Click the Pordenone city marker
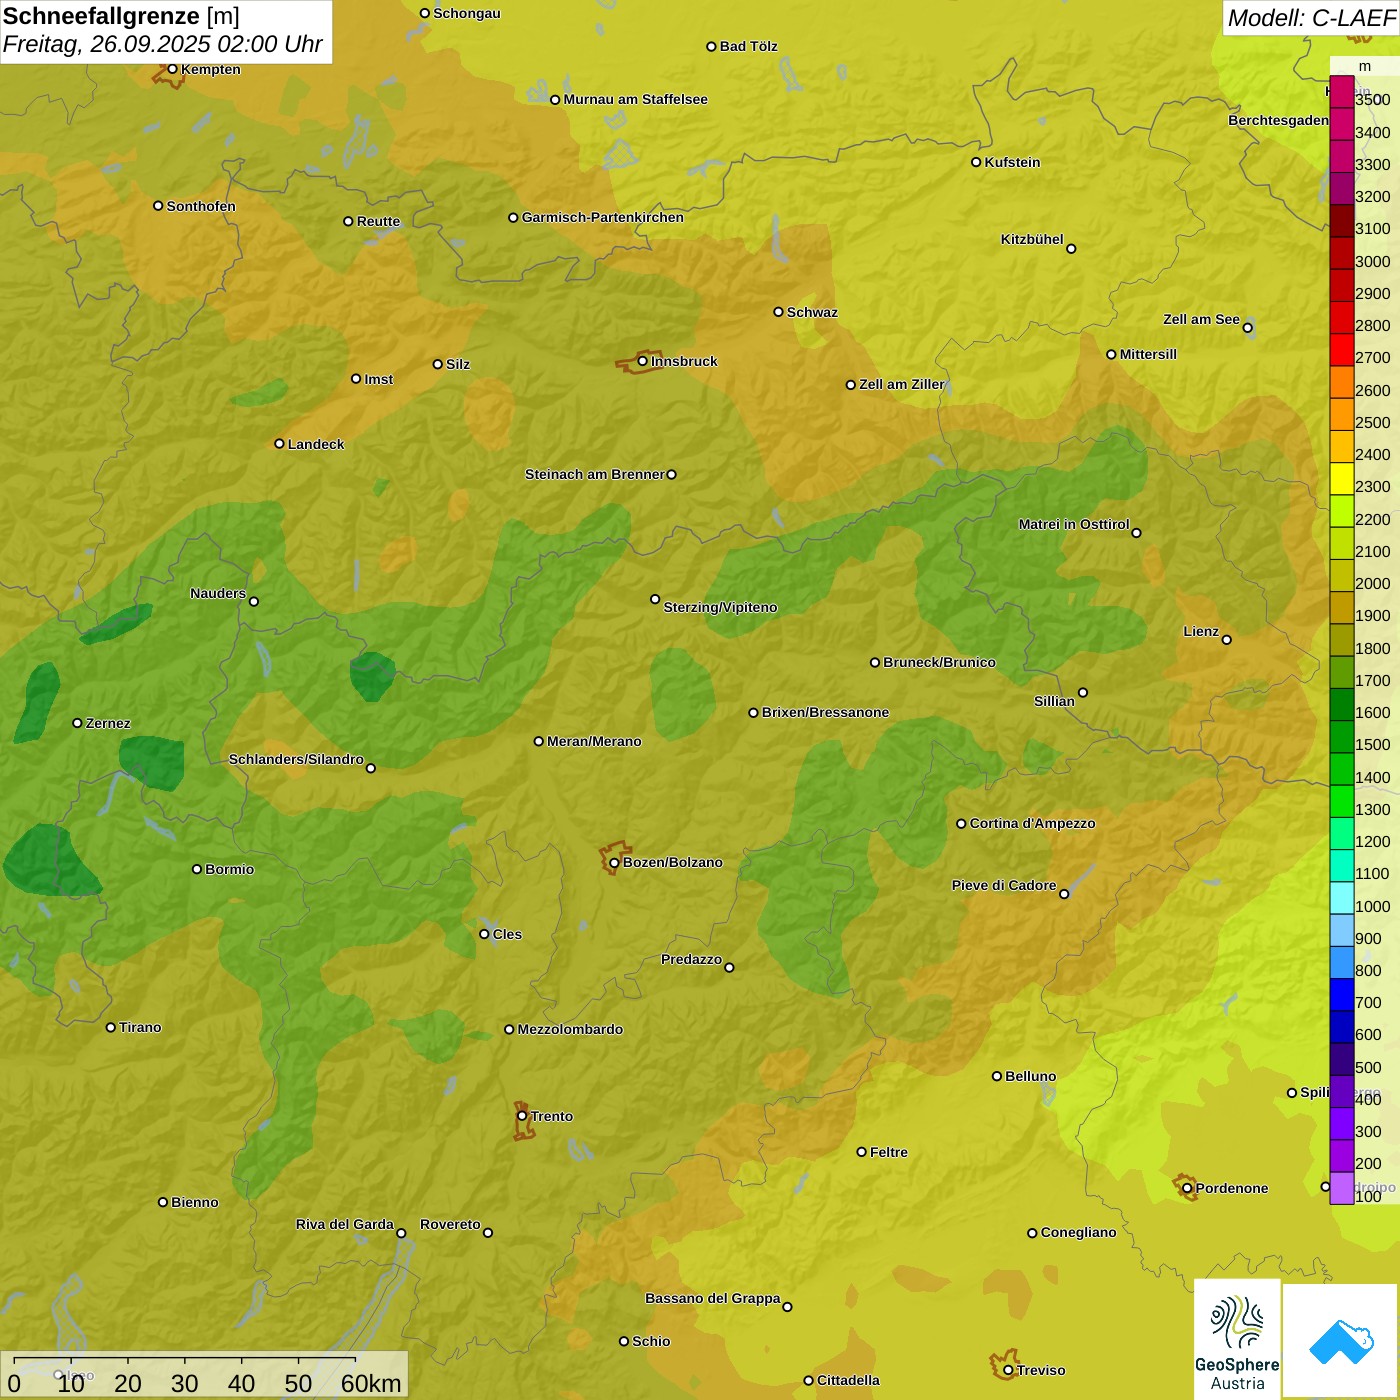This screenshot has width=1400, height=1400. pos(1187,1188)
